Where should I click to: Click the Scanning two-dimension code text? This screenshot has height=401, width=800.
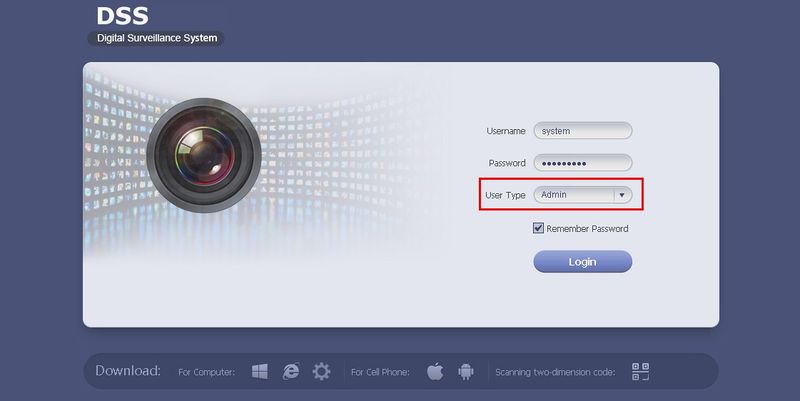click(555, 372)
